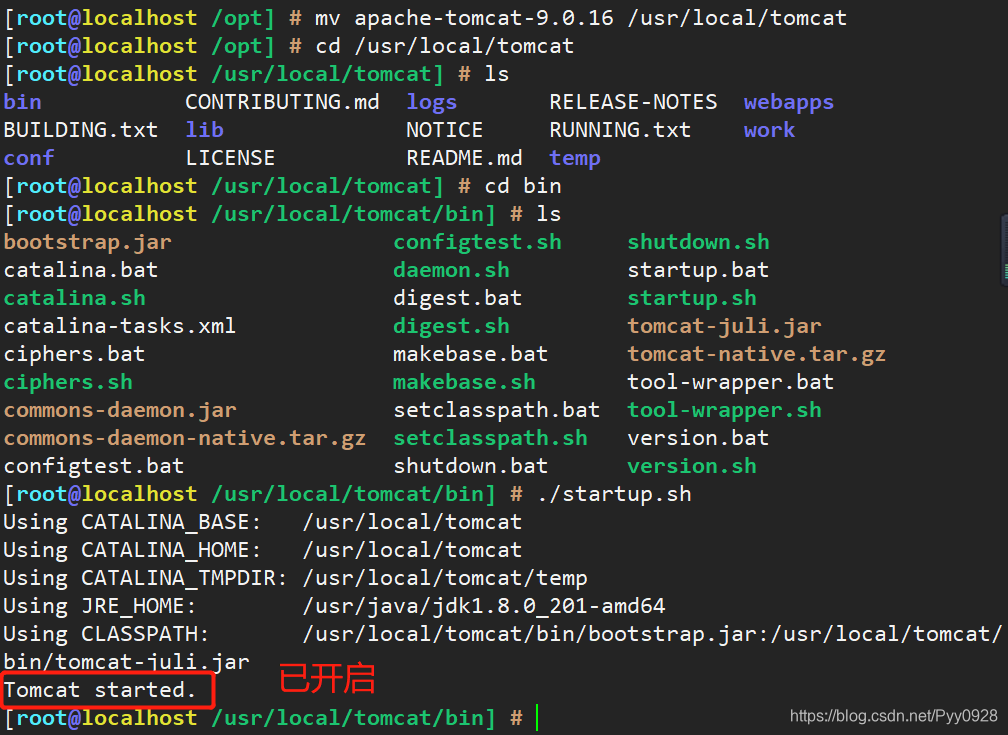Select the NOTICE file name
The width and height of the screenshot is (1008, 735).
[x=444, y=131]
